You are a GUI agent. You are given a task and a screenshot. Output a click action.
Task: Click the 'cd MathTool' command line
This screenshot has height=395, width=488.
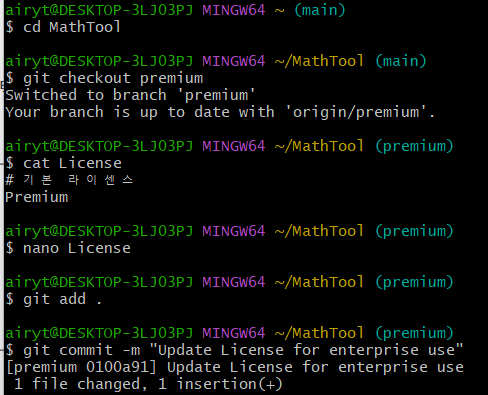click(63, 27)
